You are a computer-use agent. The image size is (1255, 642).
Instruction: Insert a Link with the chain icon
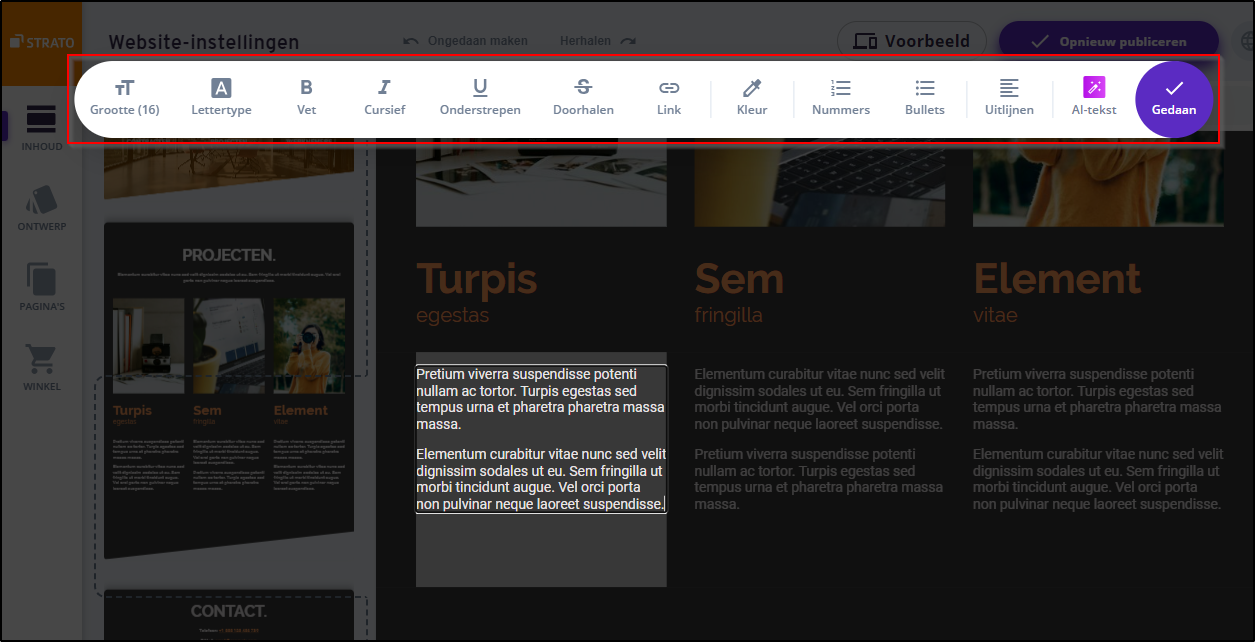pyautogui.click(x=669, y=98)
